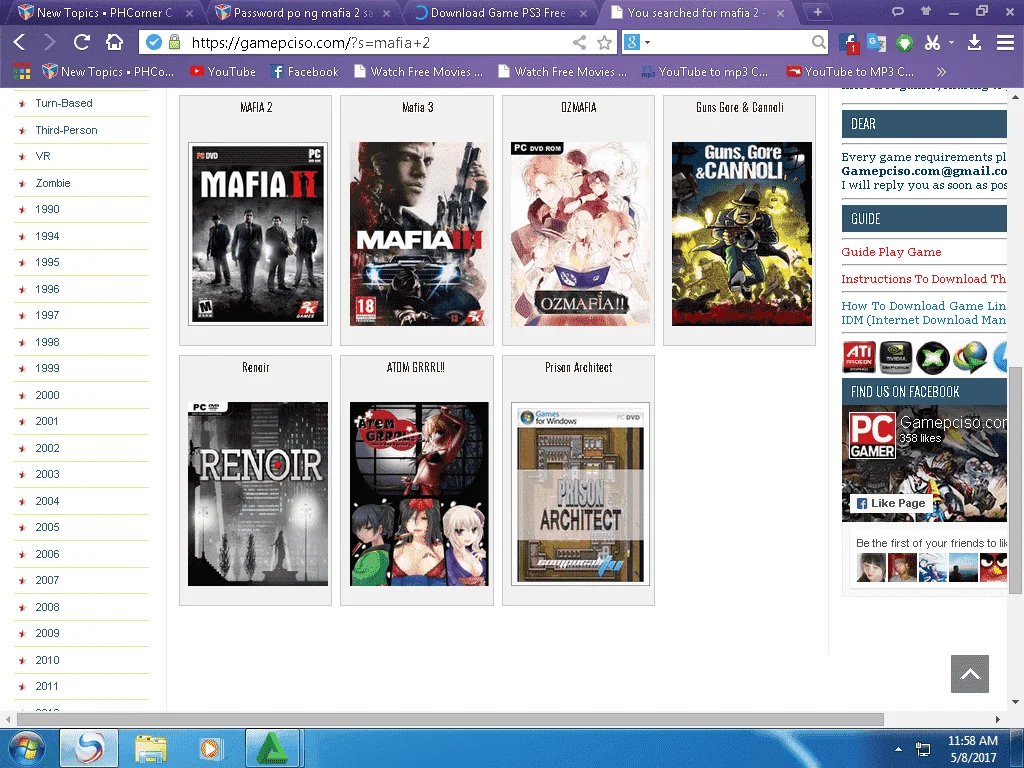The image size is (1024, 768).
Task: Open YouTube to mp3 C... bookmark
Action: pyautogui.click(x=705, y=72)
